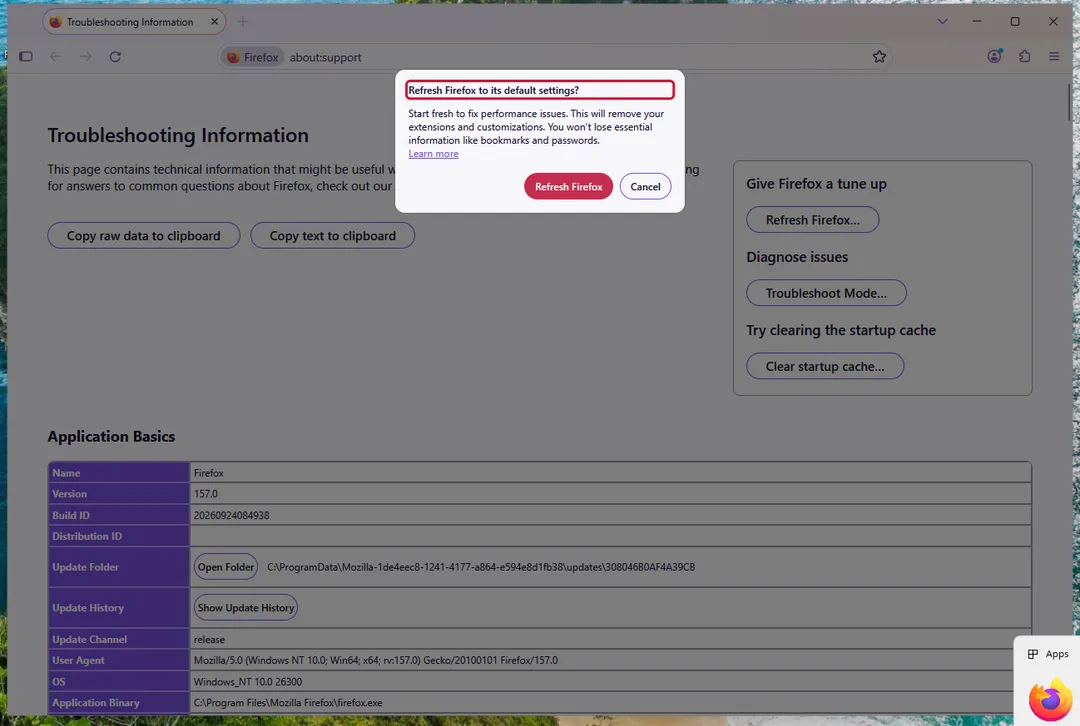Viewport: 1080px width, 726px height.
Task: Open a new tab with the plus icon
Action: [x=242, y=21]
